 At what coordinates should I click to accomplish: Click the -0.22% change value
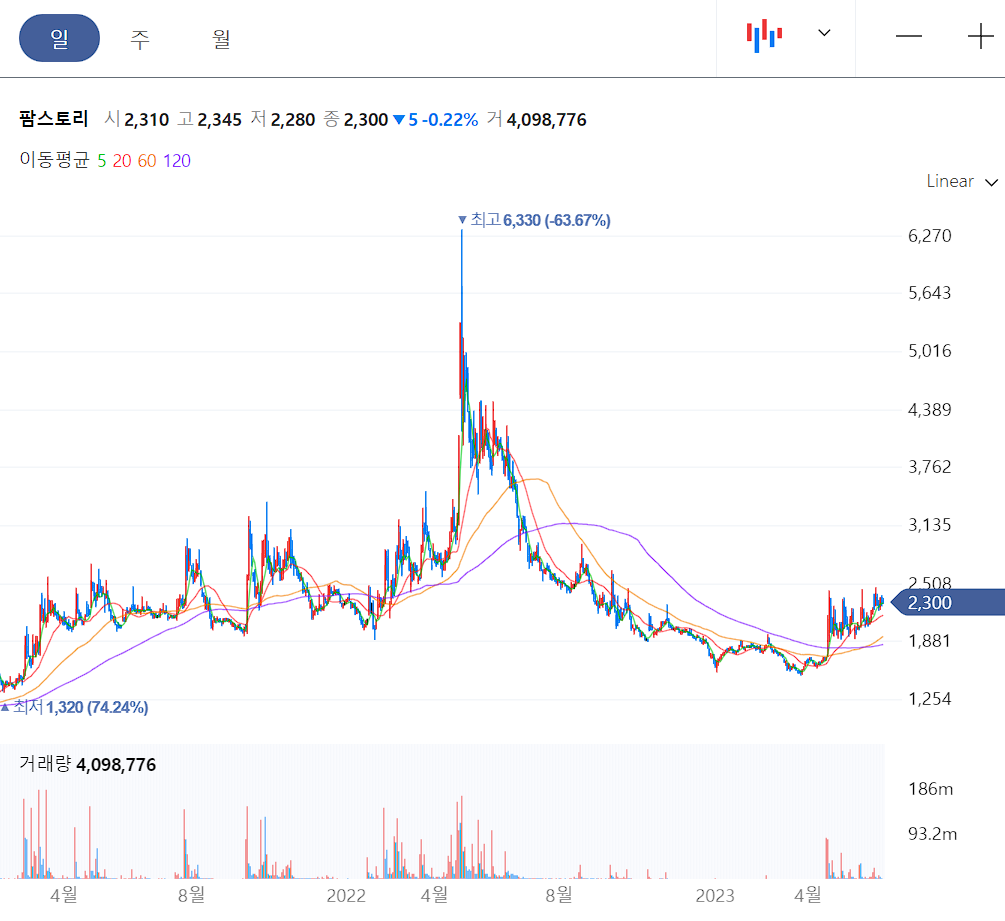(450, 120)
